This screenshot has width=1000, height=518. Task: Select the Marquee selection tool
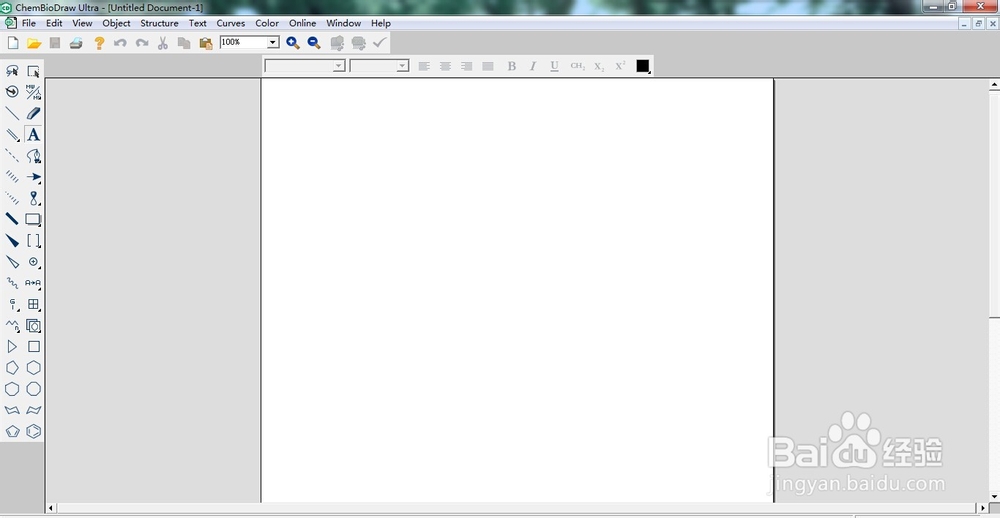point(33,71)
